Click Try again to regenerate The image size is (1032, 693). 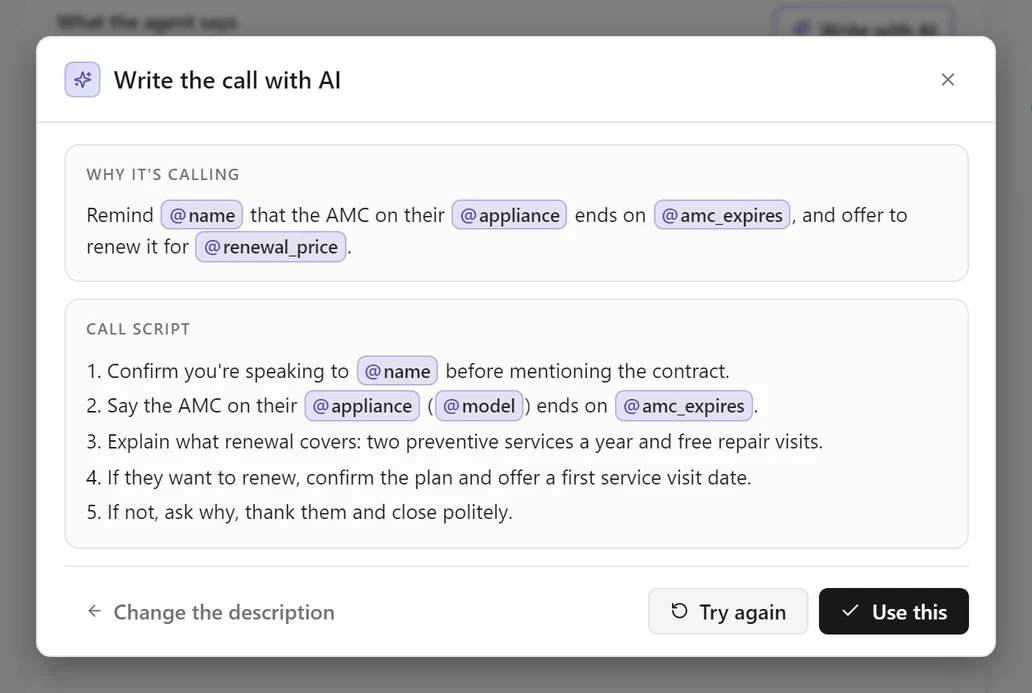[728, 611]
